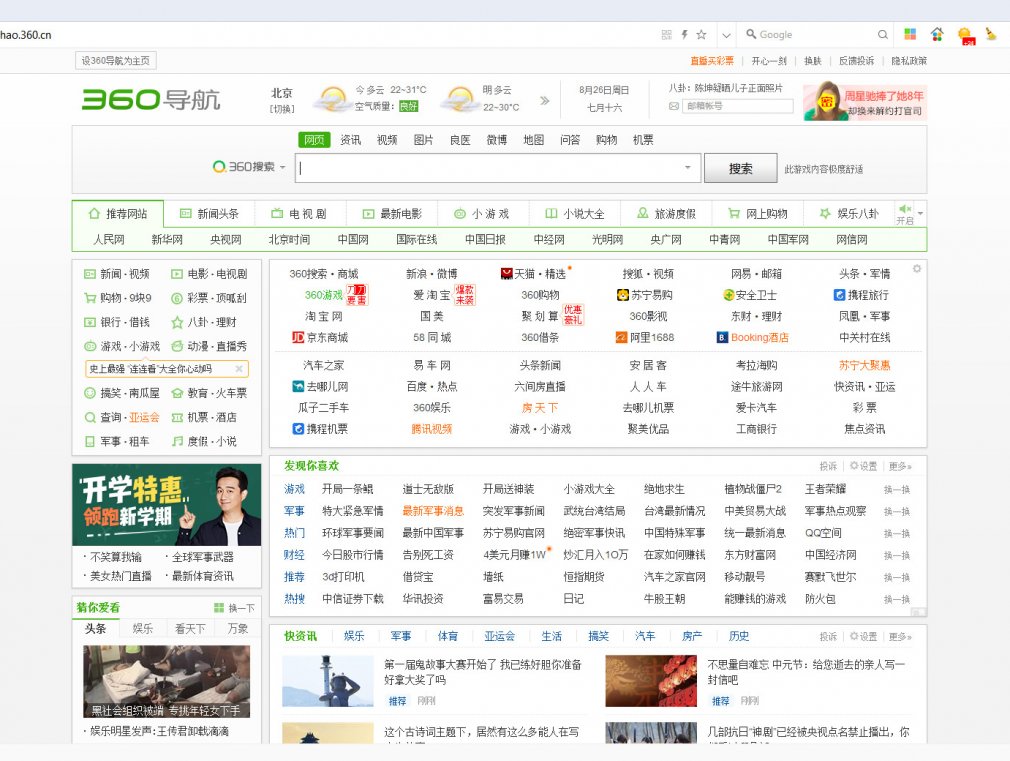This screenshot has height=761, width=1010.
Task: Focus the main 360 search input field
Action: pos(497,168)
